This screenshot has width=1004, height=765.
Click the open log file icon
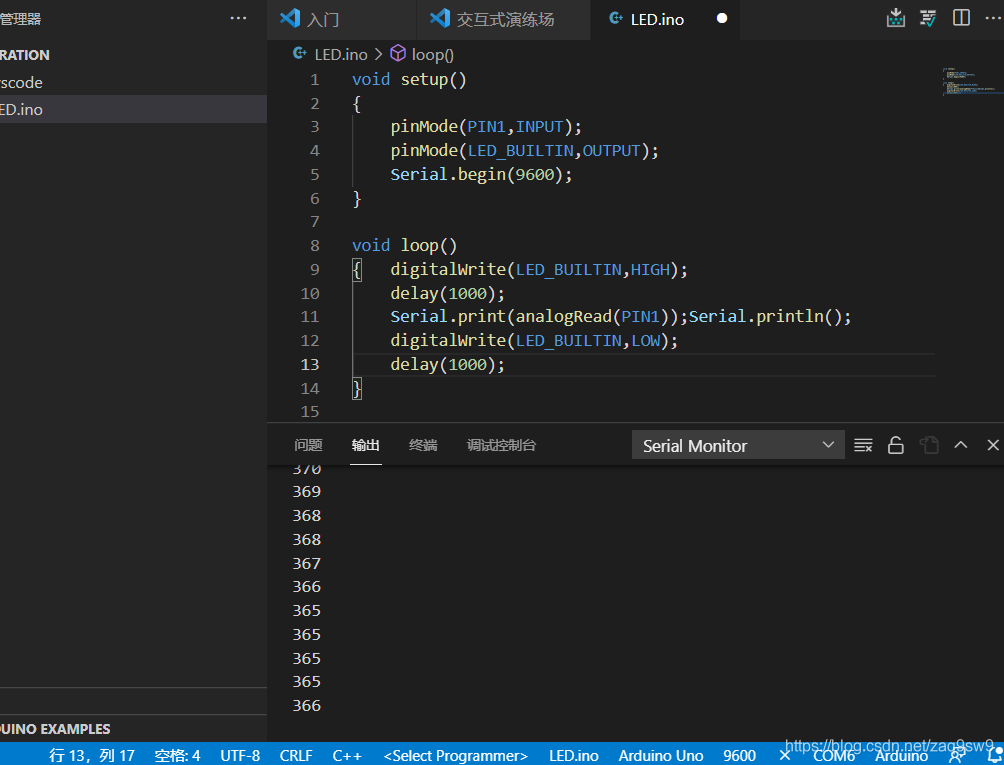tap(929, 445)
